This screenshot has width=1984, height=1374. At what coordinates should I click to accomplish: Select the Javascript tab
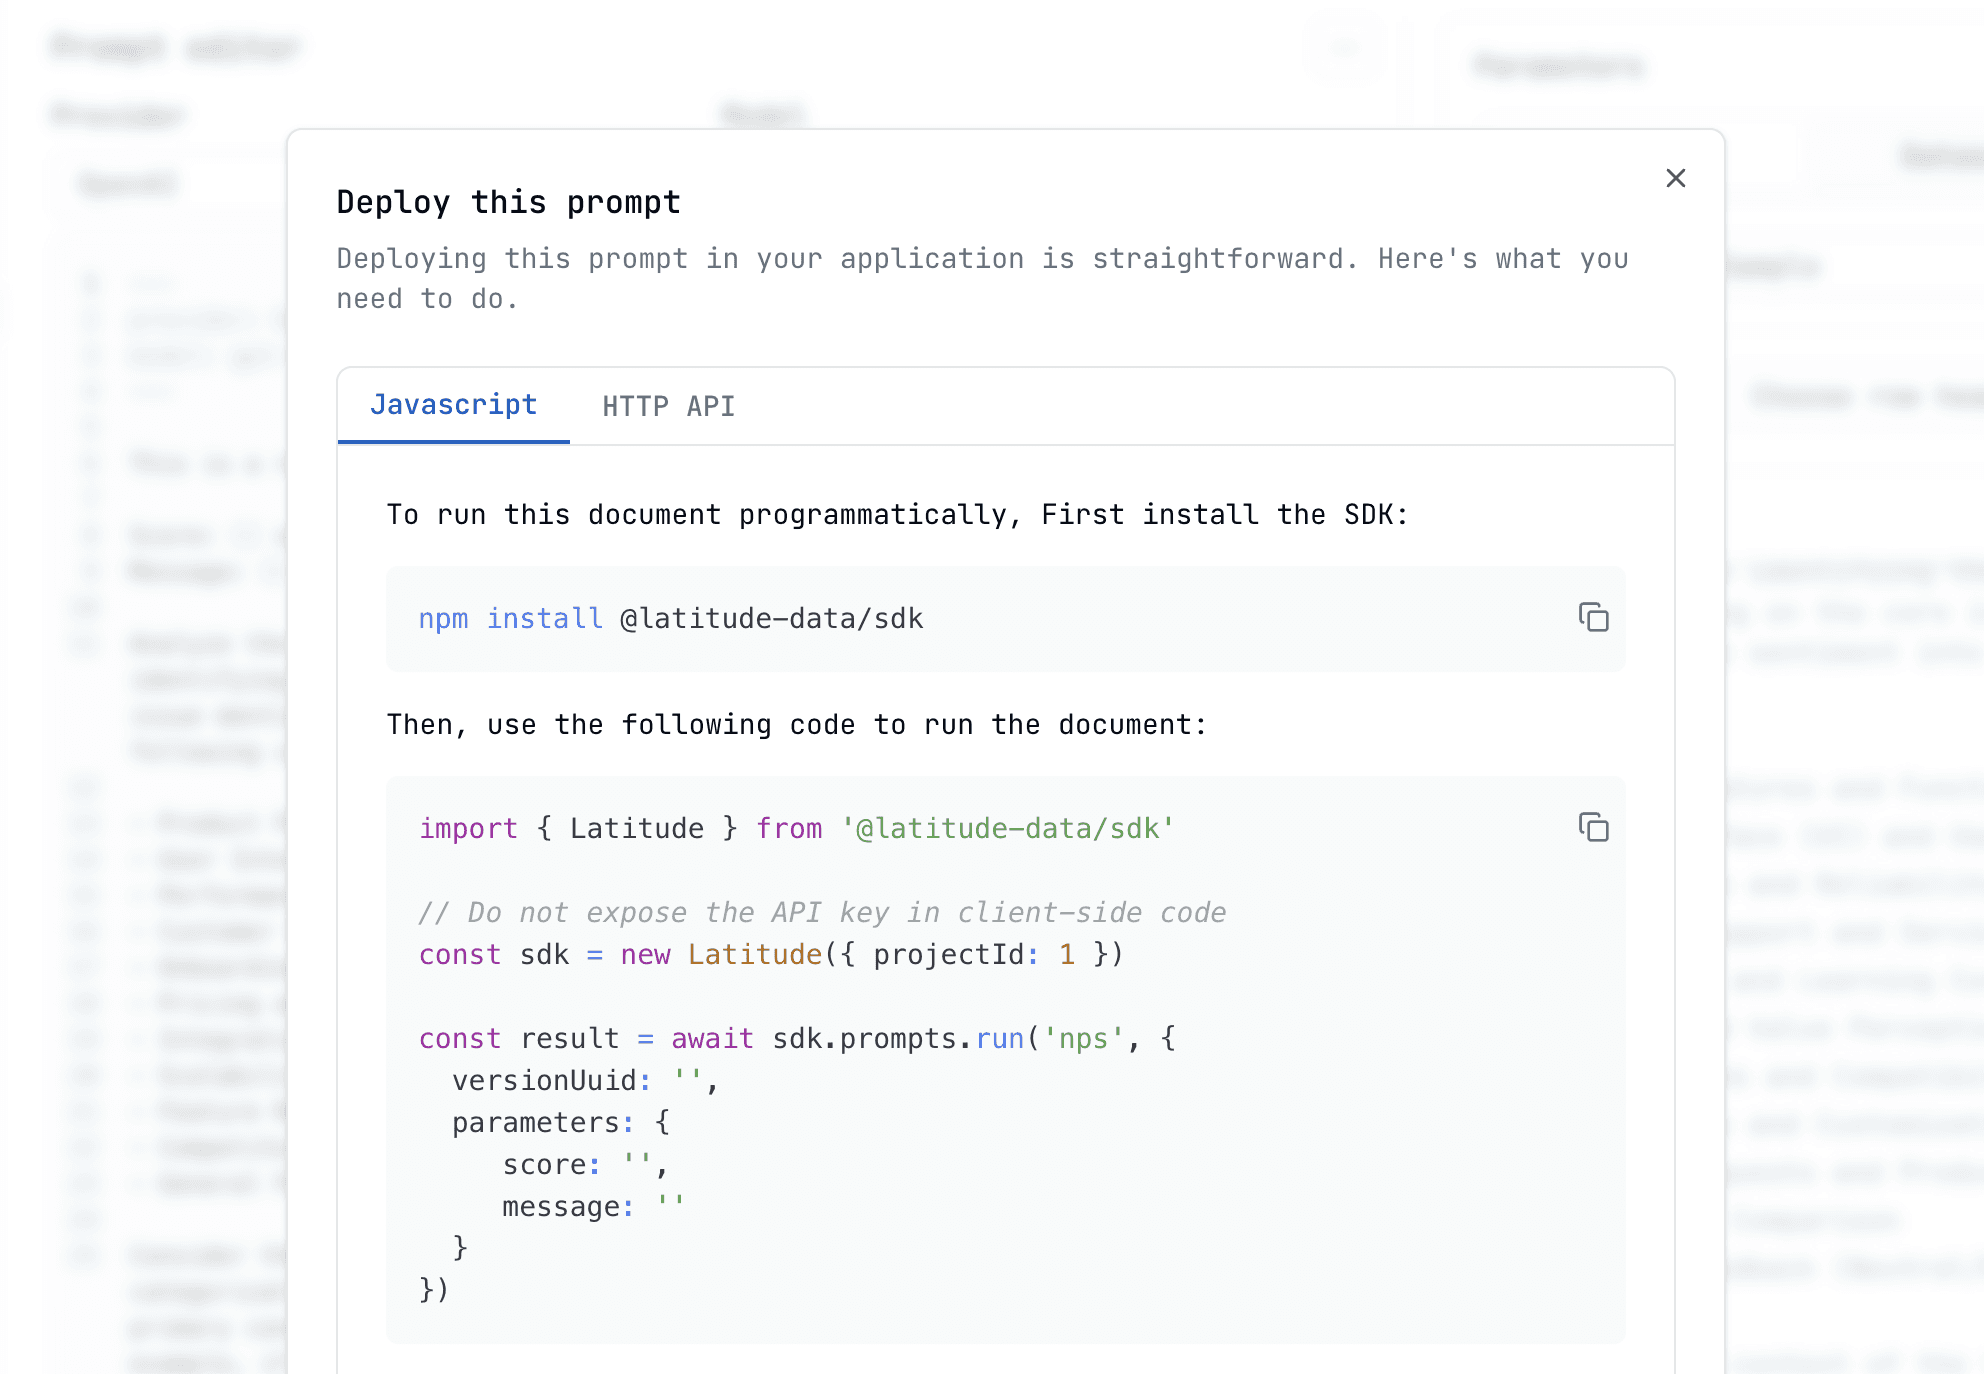453,405
